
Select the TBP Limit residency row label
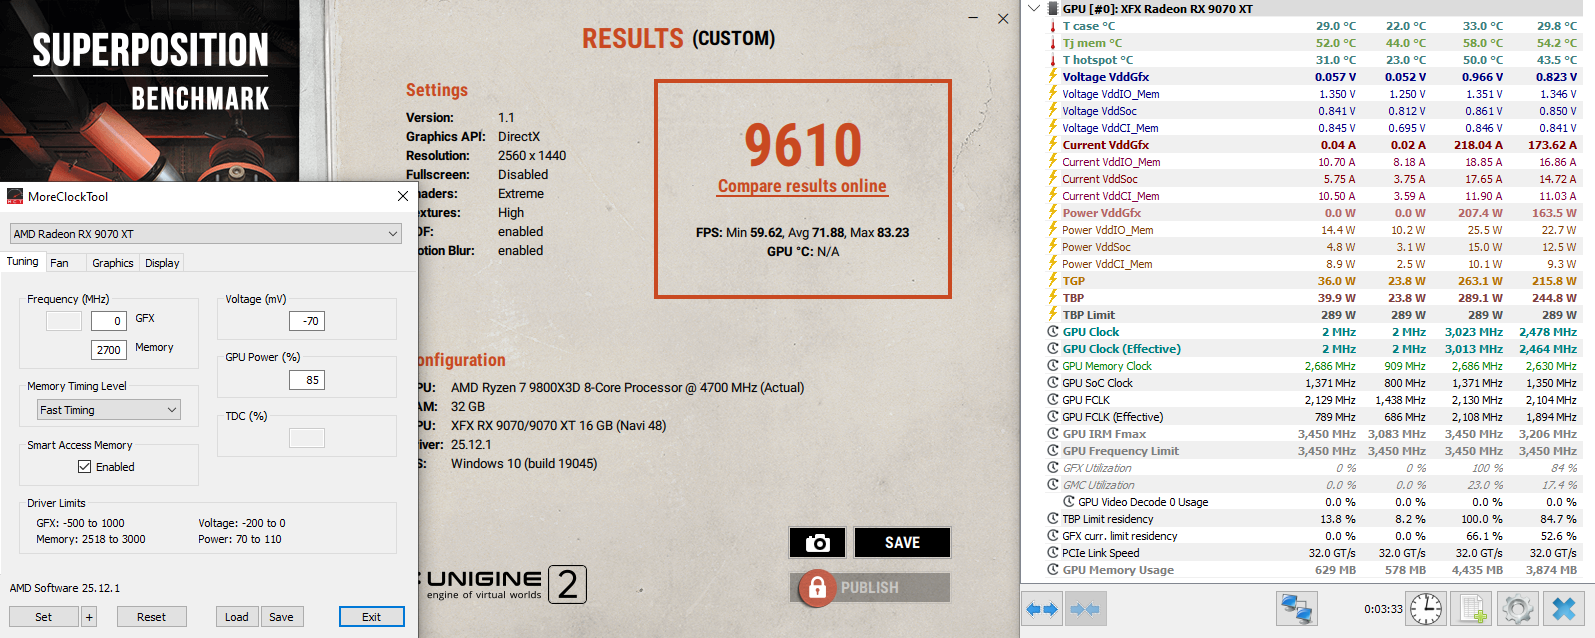[1107, 519]
